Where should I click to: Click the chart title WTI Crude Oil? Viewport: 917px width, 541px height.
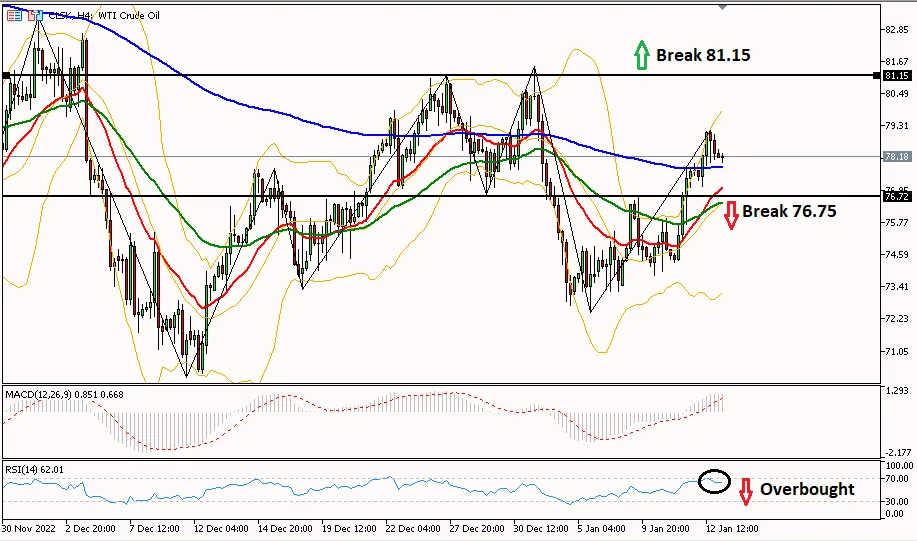pos(129,15)
